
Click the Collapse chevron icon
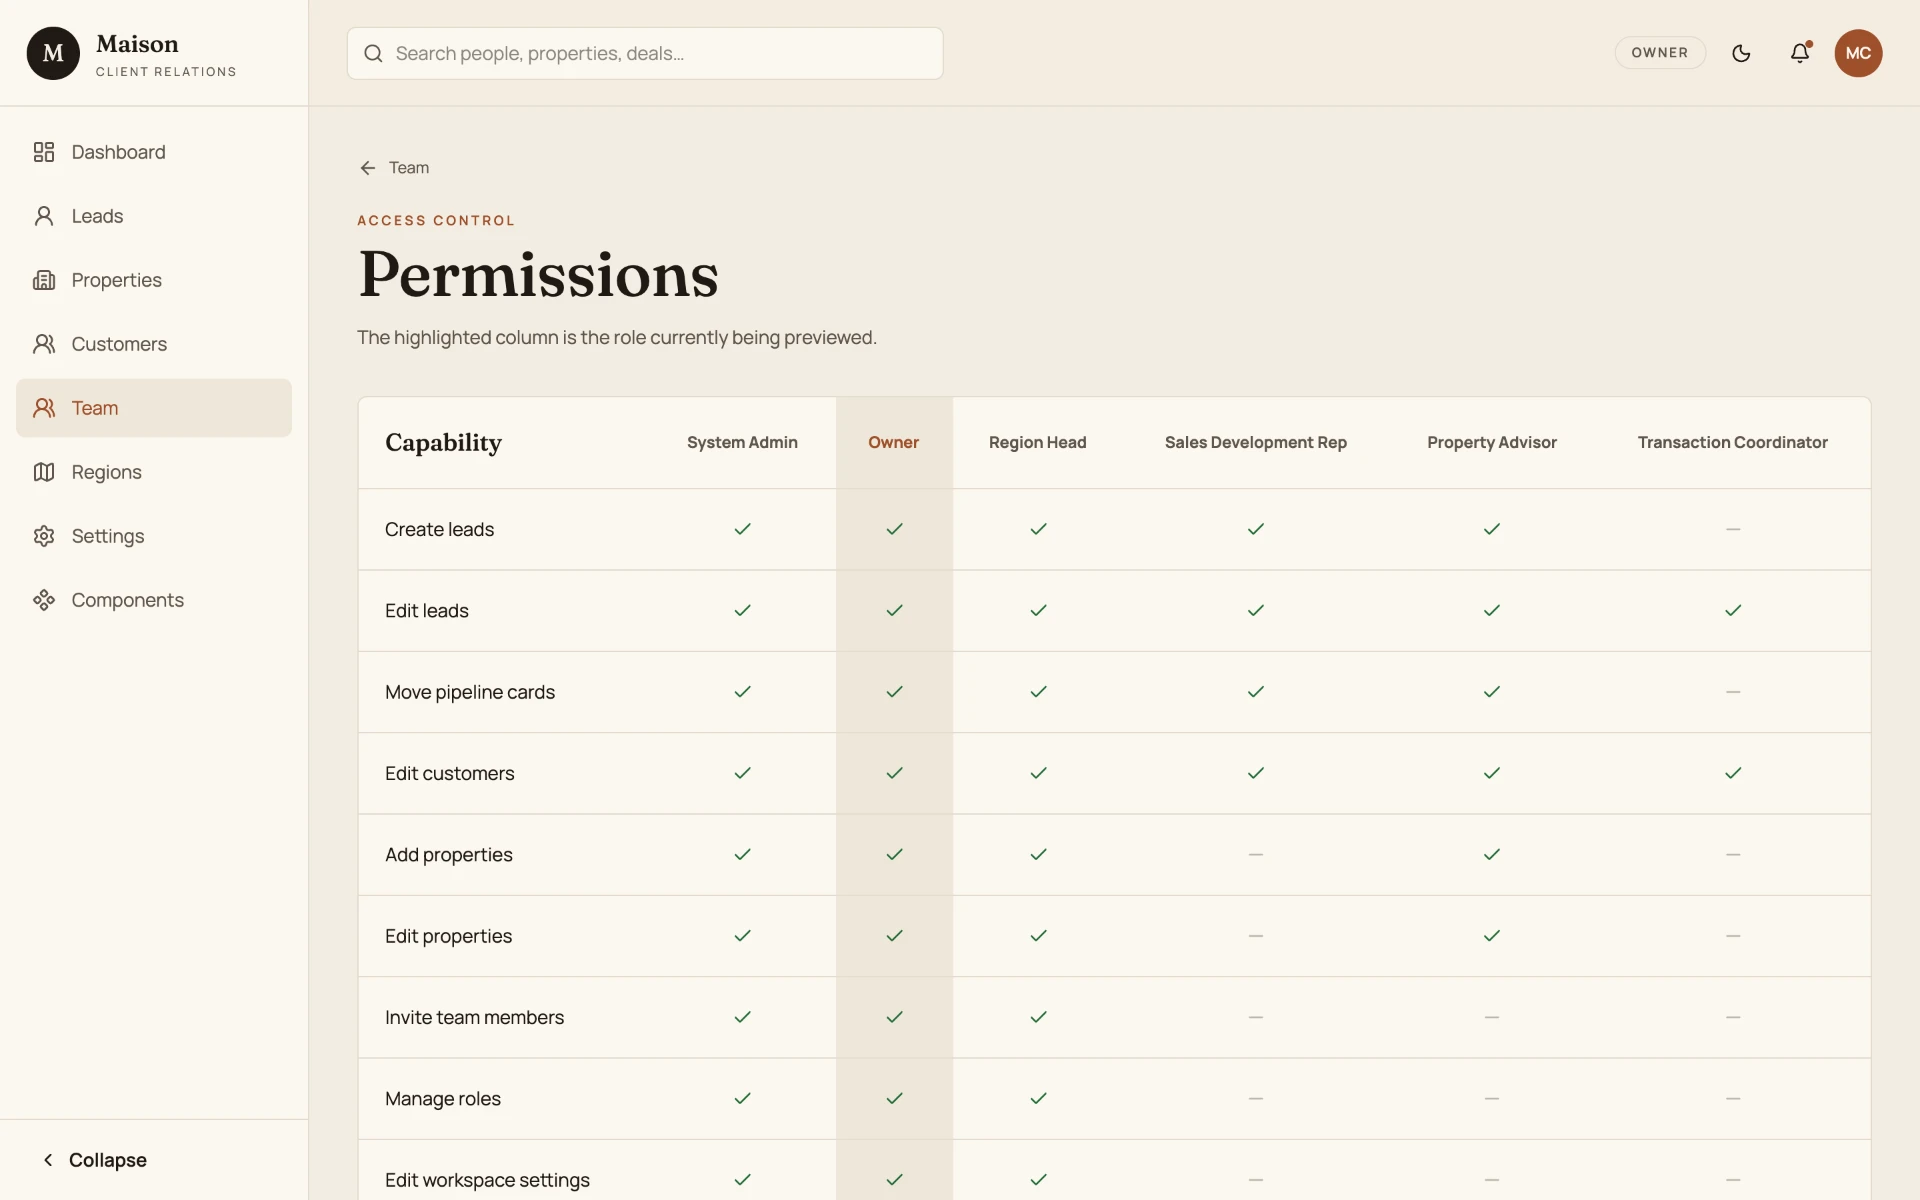pos(48,1160)
